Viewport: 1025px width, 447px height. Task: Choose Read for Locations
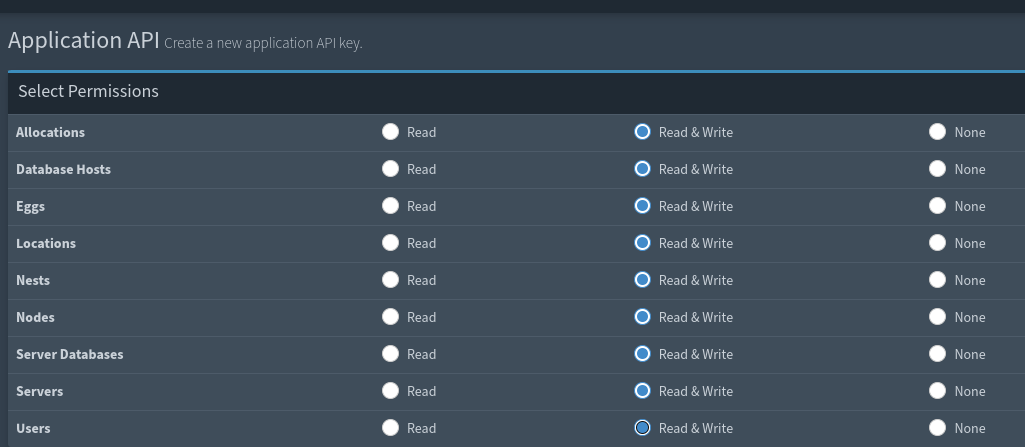[391, 243]
